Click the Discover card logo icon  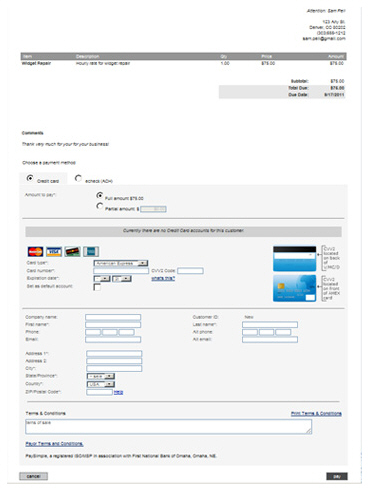[x=72, y=252]
